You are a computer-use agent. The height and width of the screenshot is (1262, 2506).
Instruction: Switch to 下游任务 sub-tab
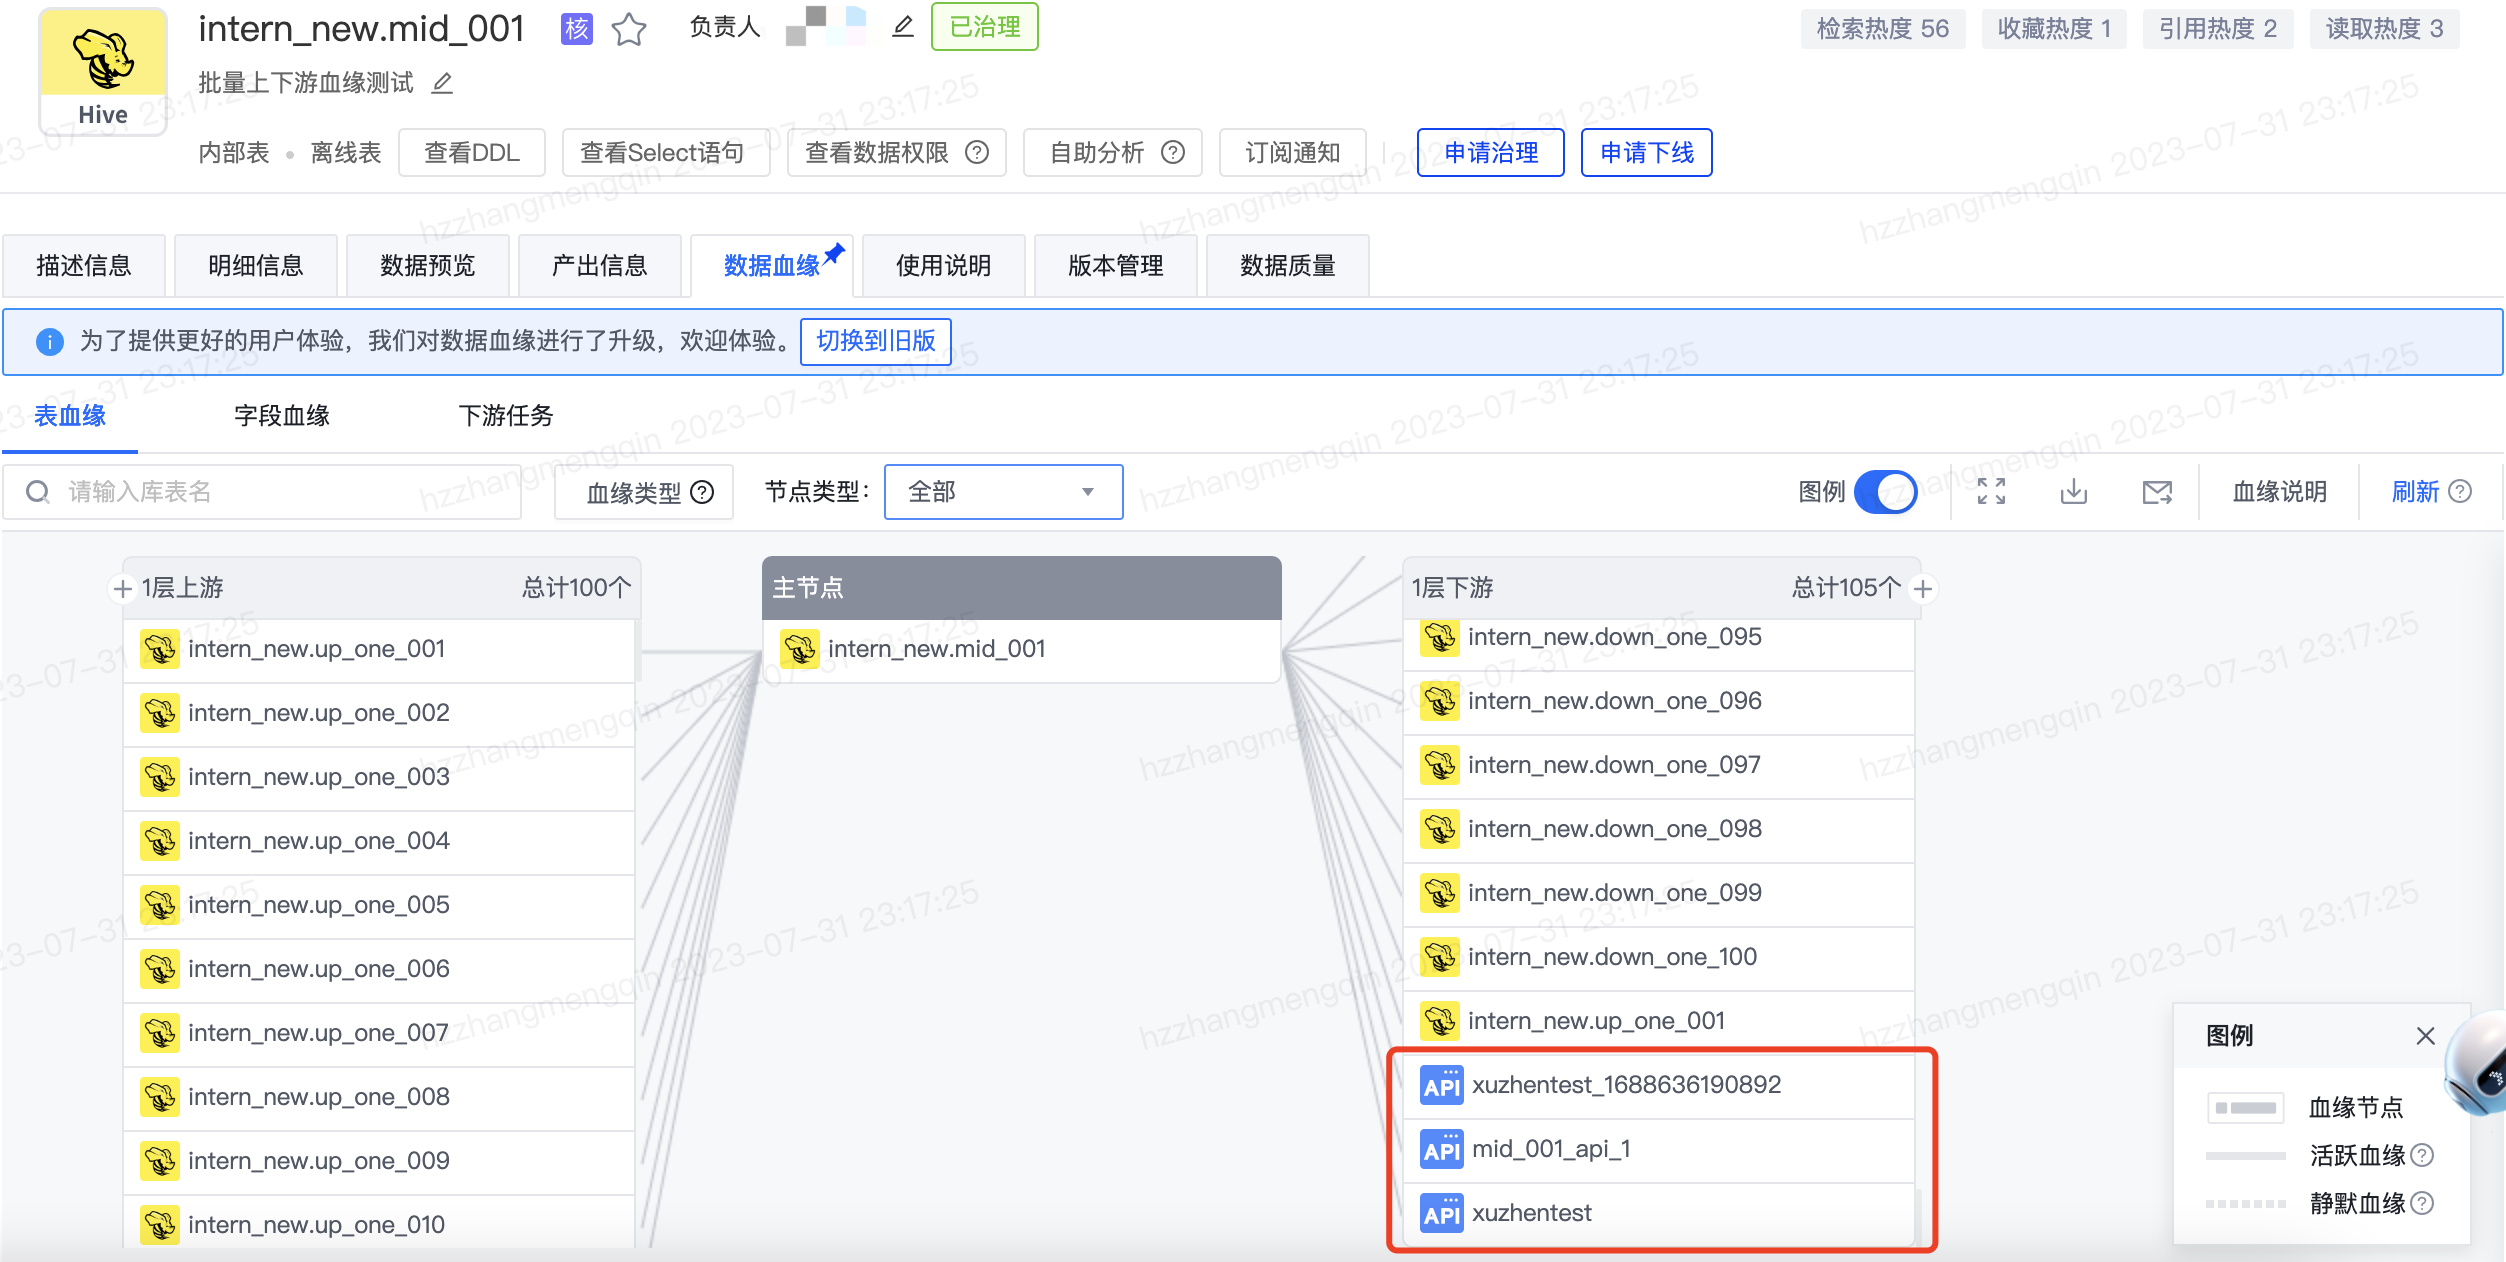pos(506,416)
